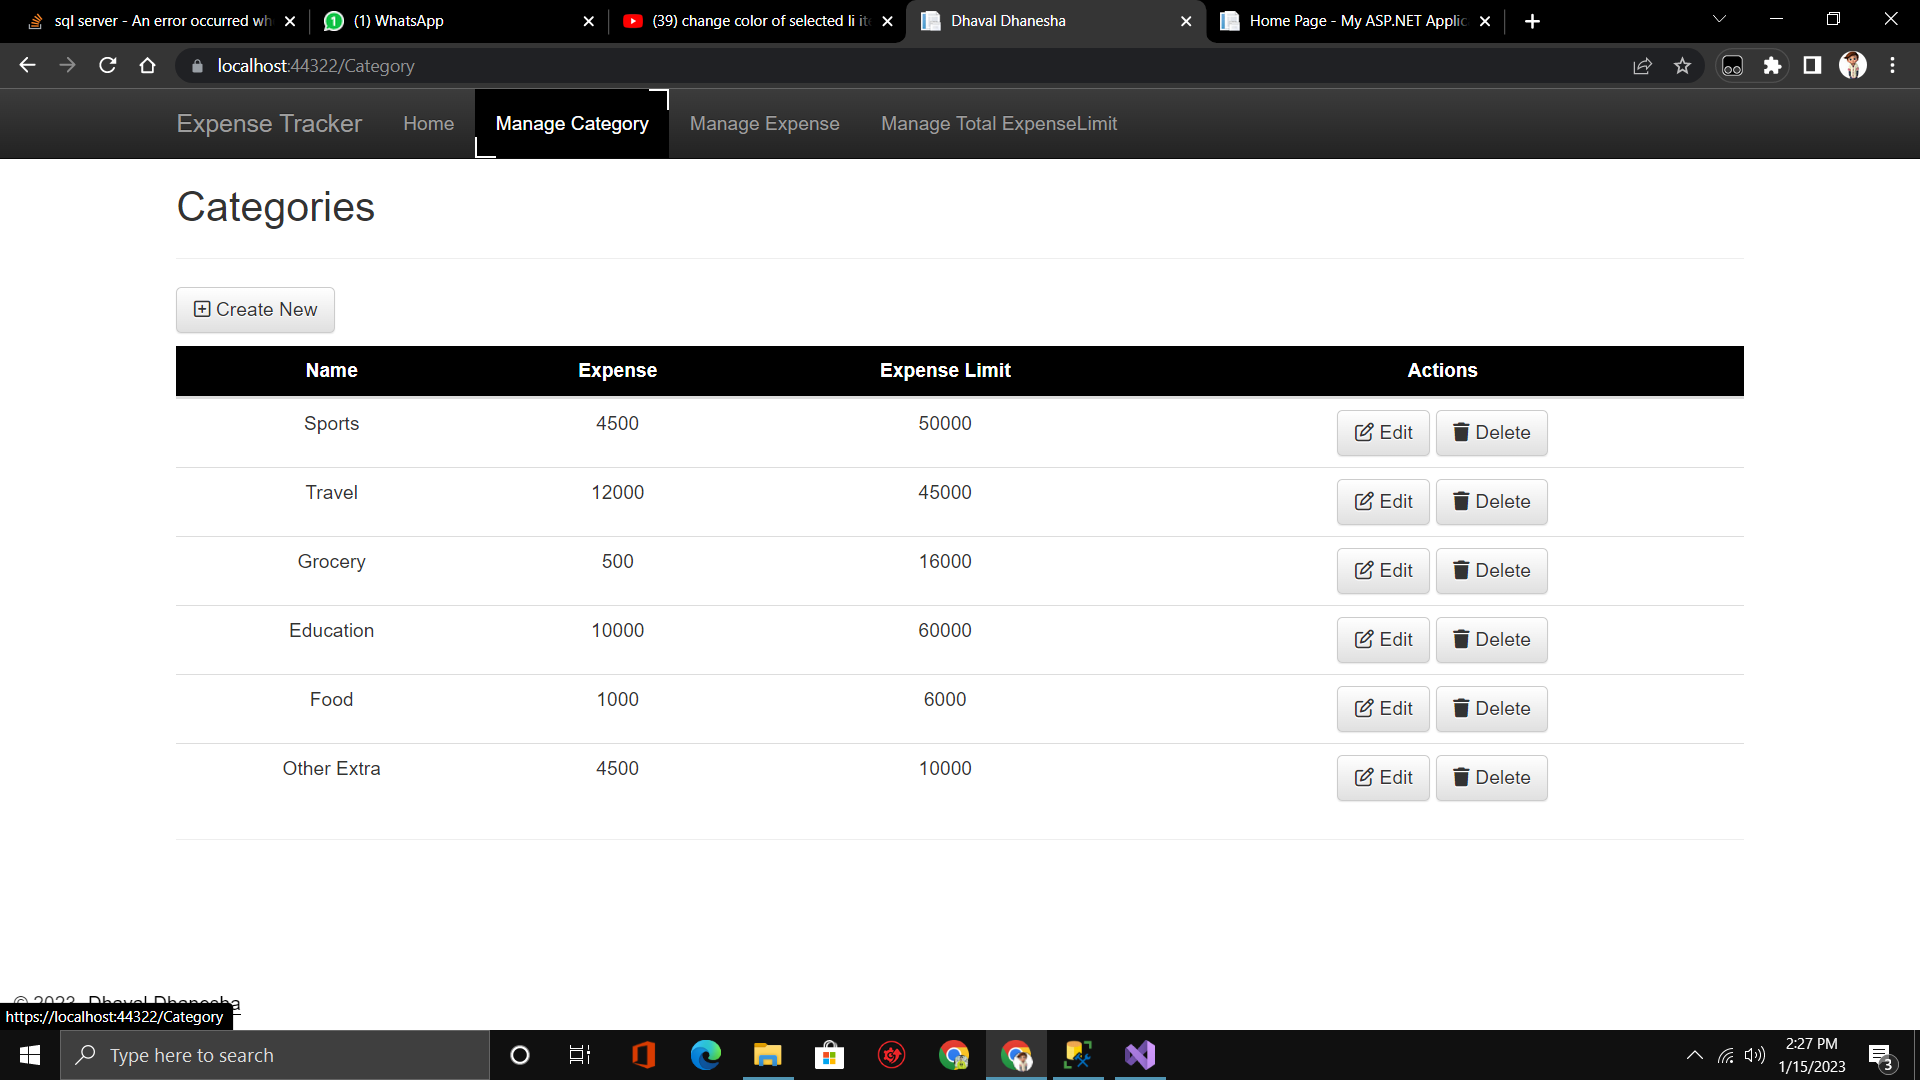Viewport: 1920px width, 1080px height.
Task: Open the Chrome profile avatar menu
Action: (x=1852, y=65)
